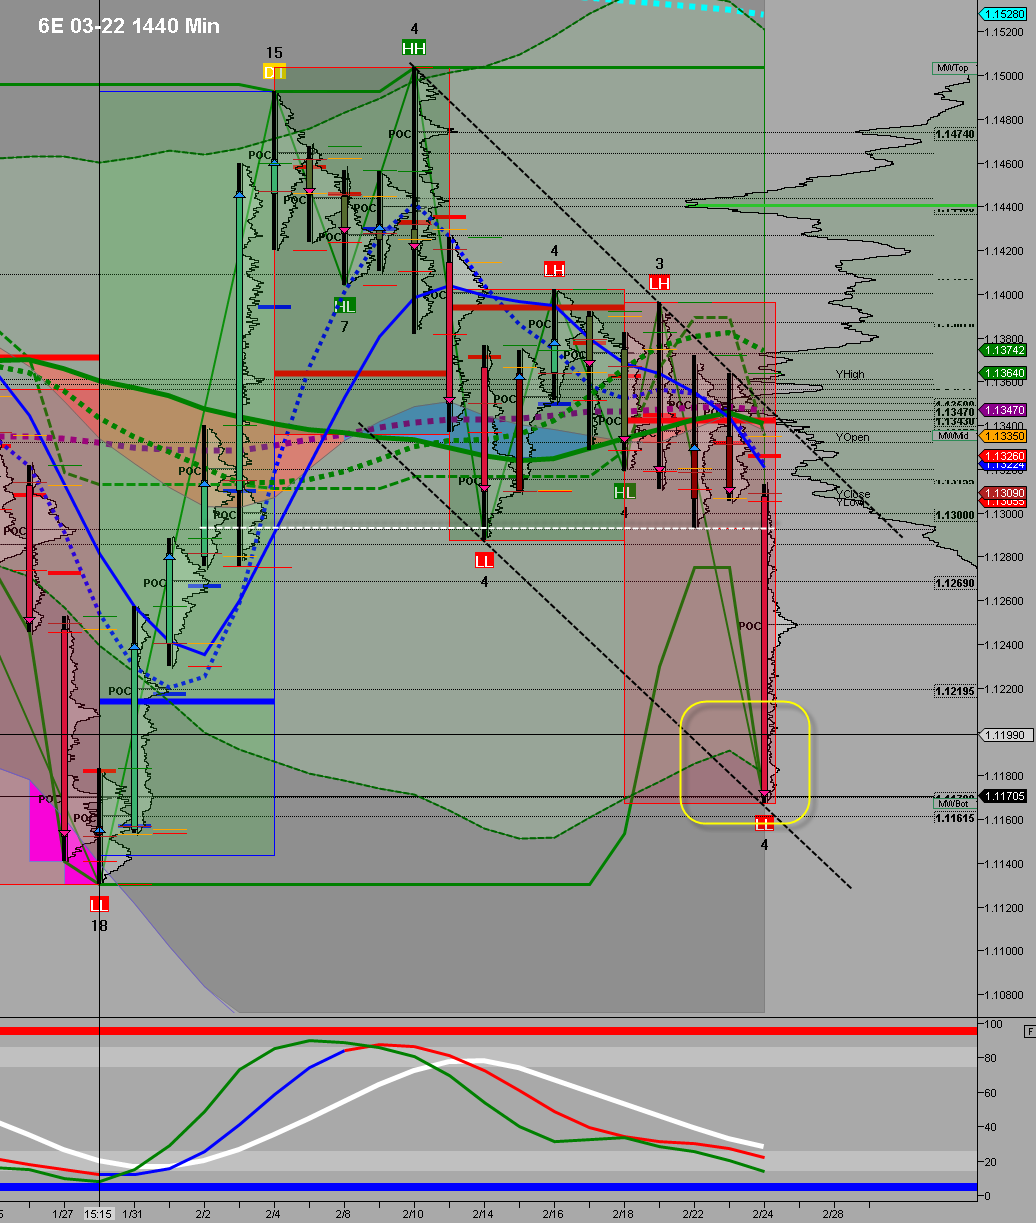Click the 1.12195 profile level label
Viewport: 1036px width, 1223px height.
(954, 691)
